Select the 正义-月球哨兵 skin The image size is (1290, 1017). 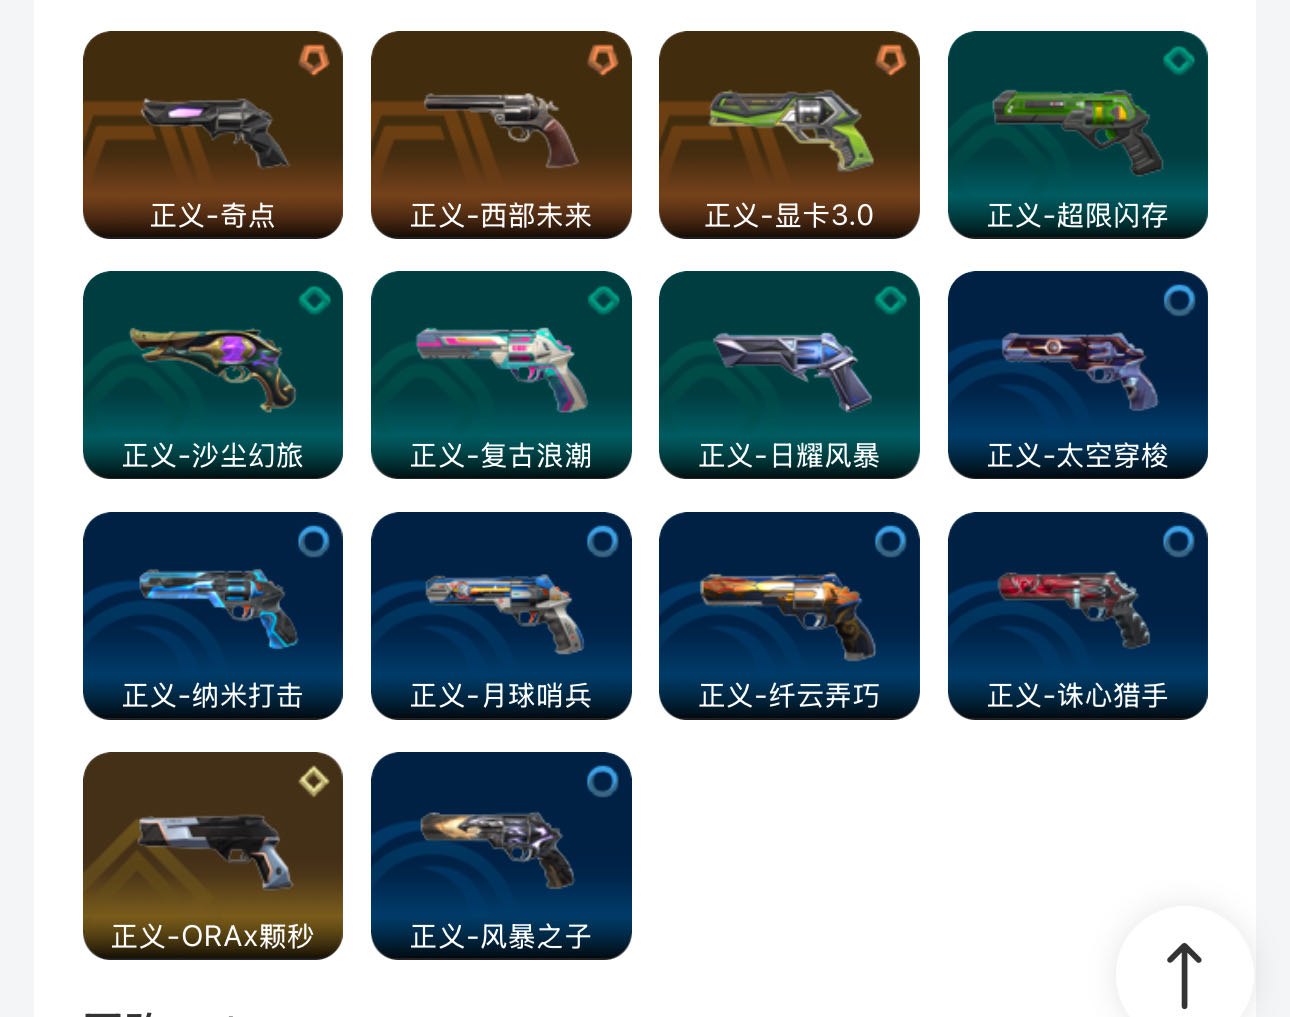[x=501, y=616]
